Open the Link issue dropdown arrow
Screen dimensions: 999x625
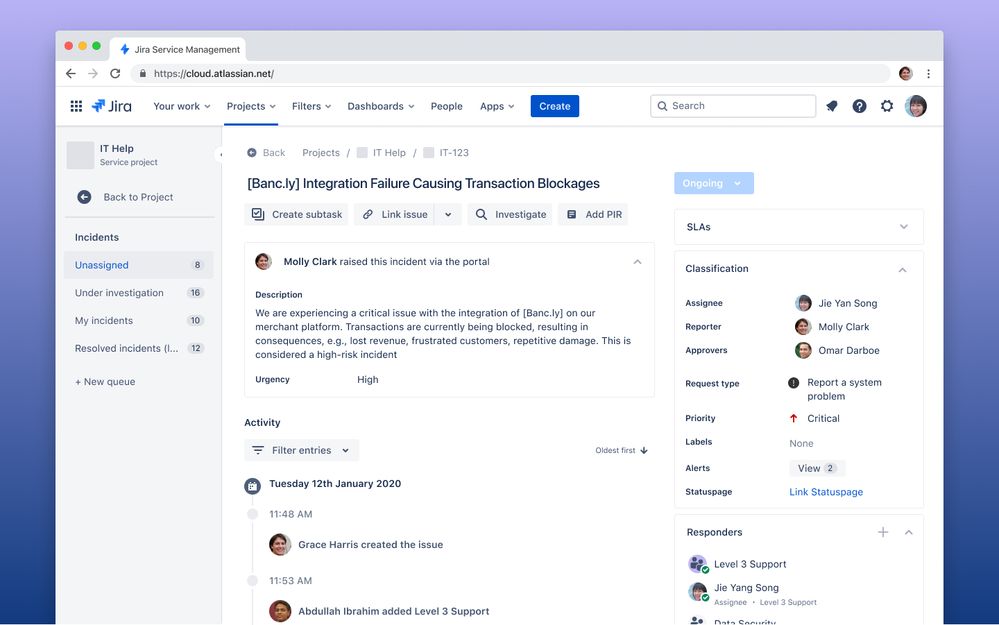448,215
